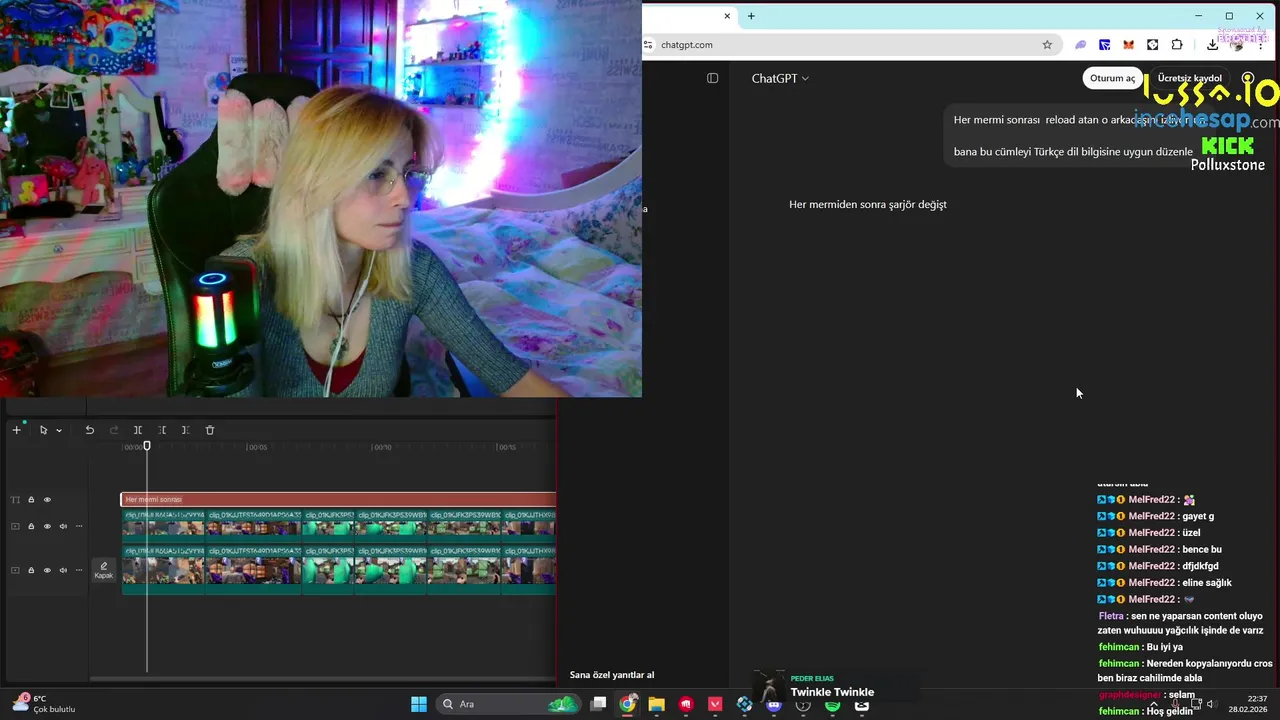1280x720 pixels.
Task: Close the current Chrome tab
Action: (727, 16)
